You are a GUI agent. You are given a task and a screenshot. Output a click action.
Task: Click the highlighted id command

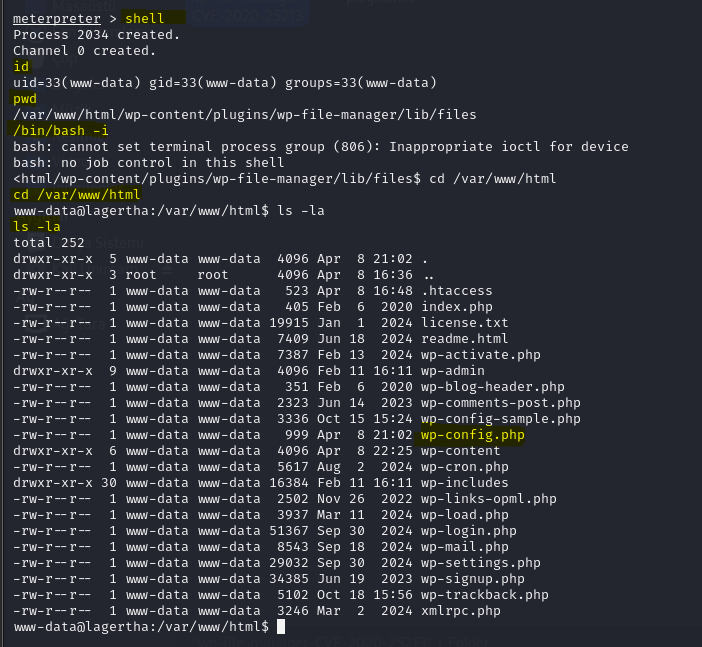[x=21, y=67]
